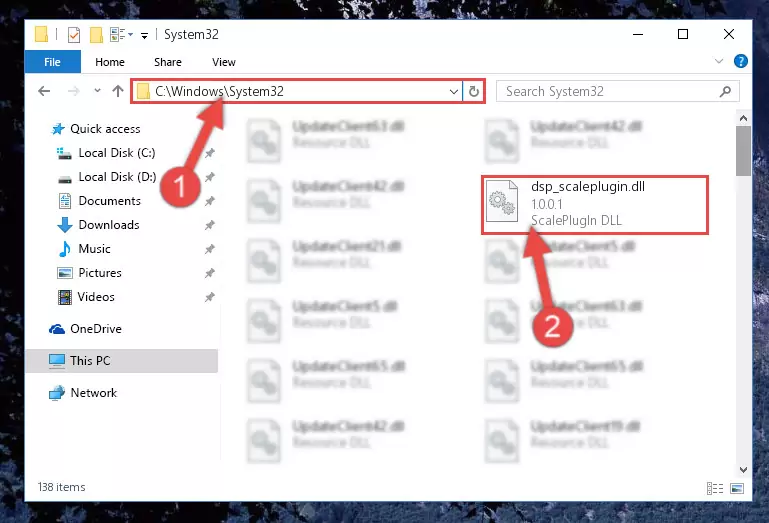Go forward with the Forward arrow
Image resolution: width=769 pixels, height=523 pixels.
(74, 91)
